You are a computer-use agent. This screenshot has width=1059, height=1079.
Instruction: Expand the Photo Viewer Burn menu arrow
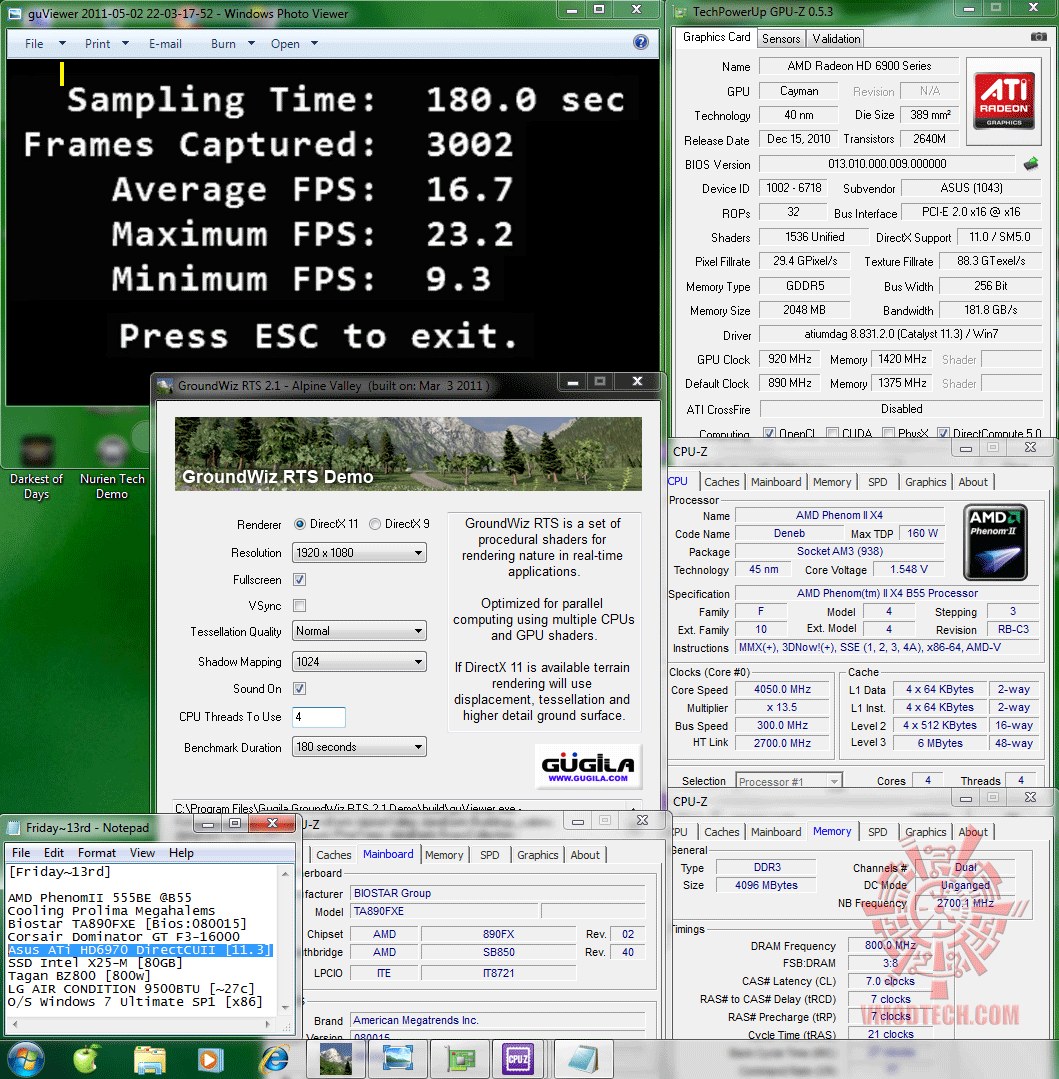tap(251, 43)
